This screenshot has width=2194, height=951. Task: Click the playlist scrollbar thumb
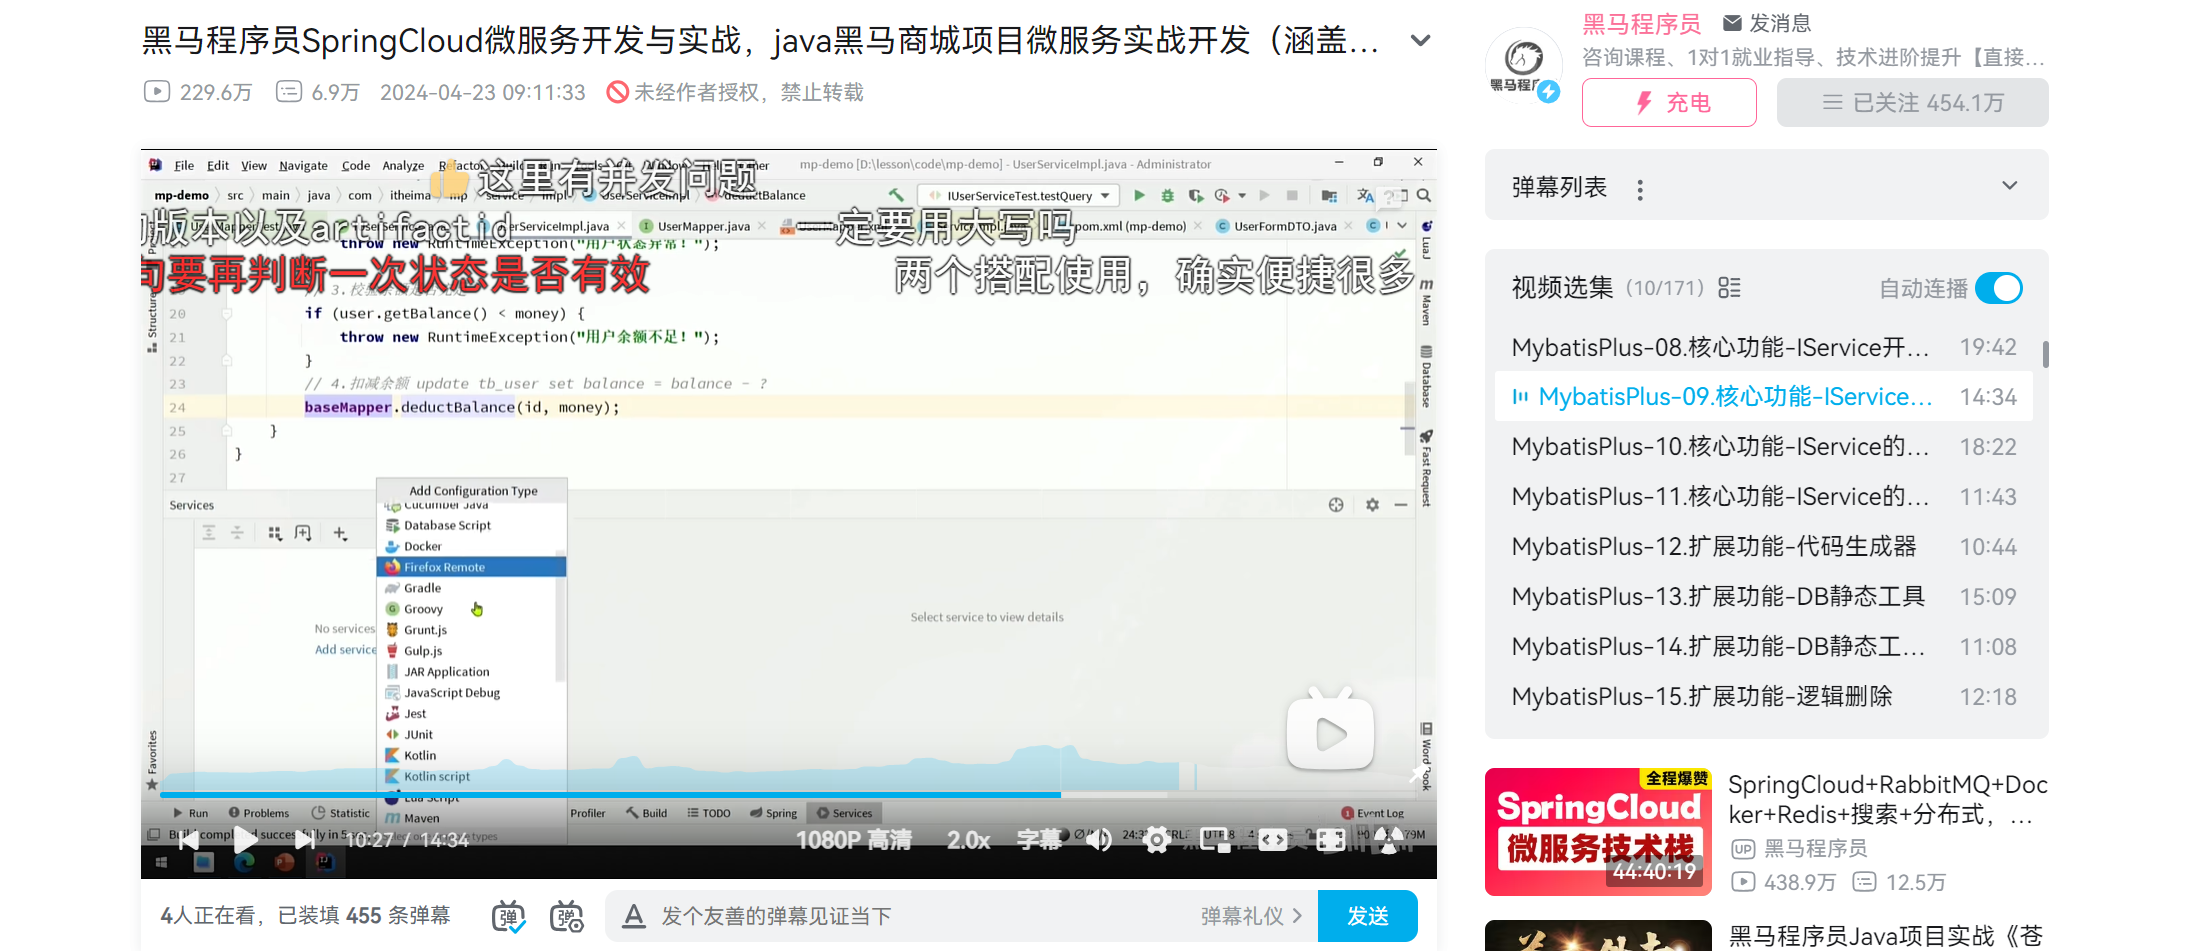pos(2045,355)
